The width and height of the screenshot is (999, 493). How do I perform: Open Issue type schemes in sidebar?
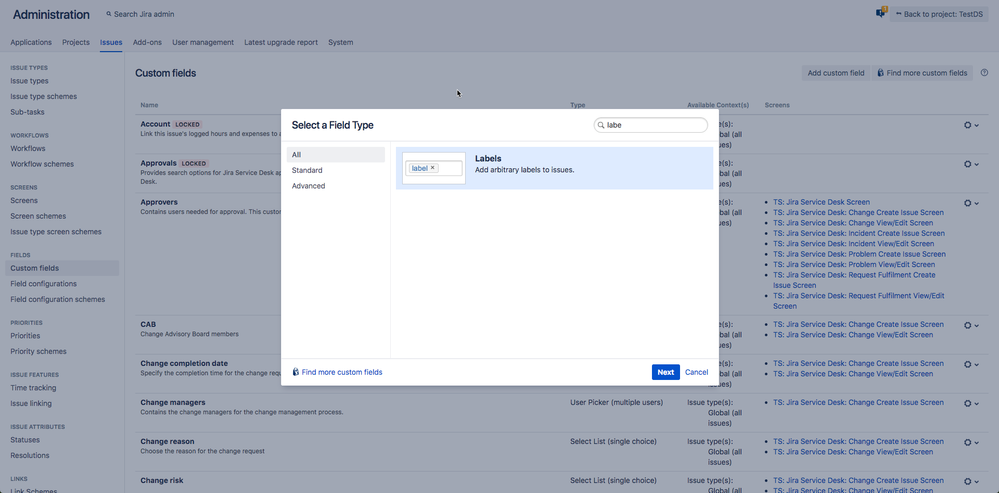(43, 96)
